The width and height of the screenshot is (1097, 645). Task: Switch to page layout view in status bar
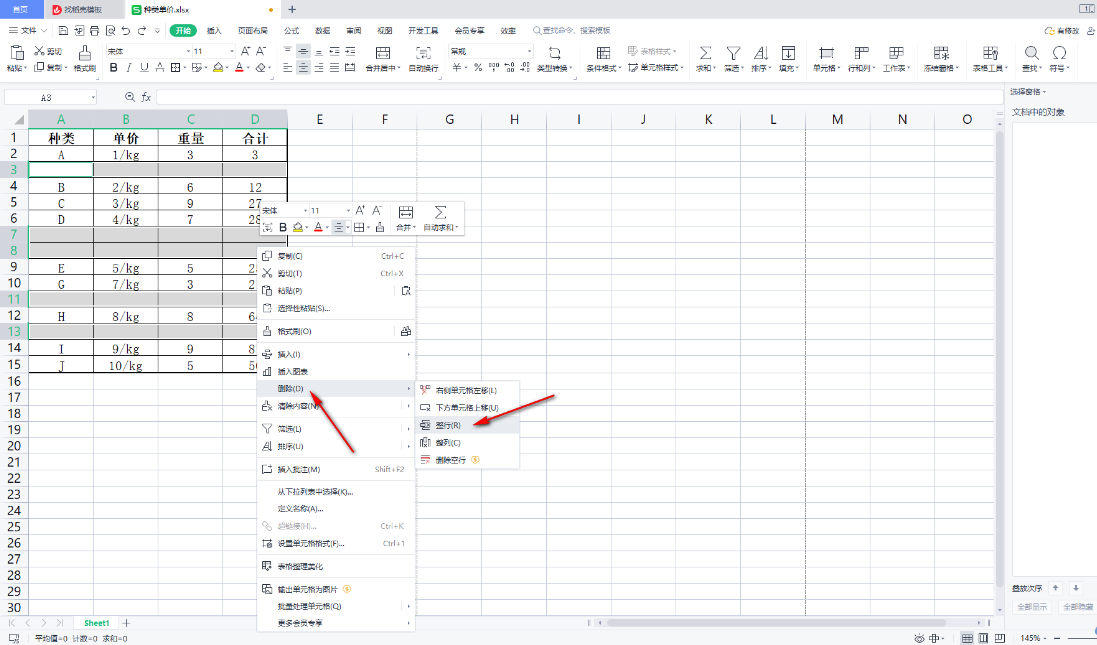[983, 638]
